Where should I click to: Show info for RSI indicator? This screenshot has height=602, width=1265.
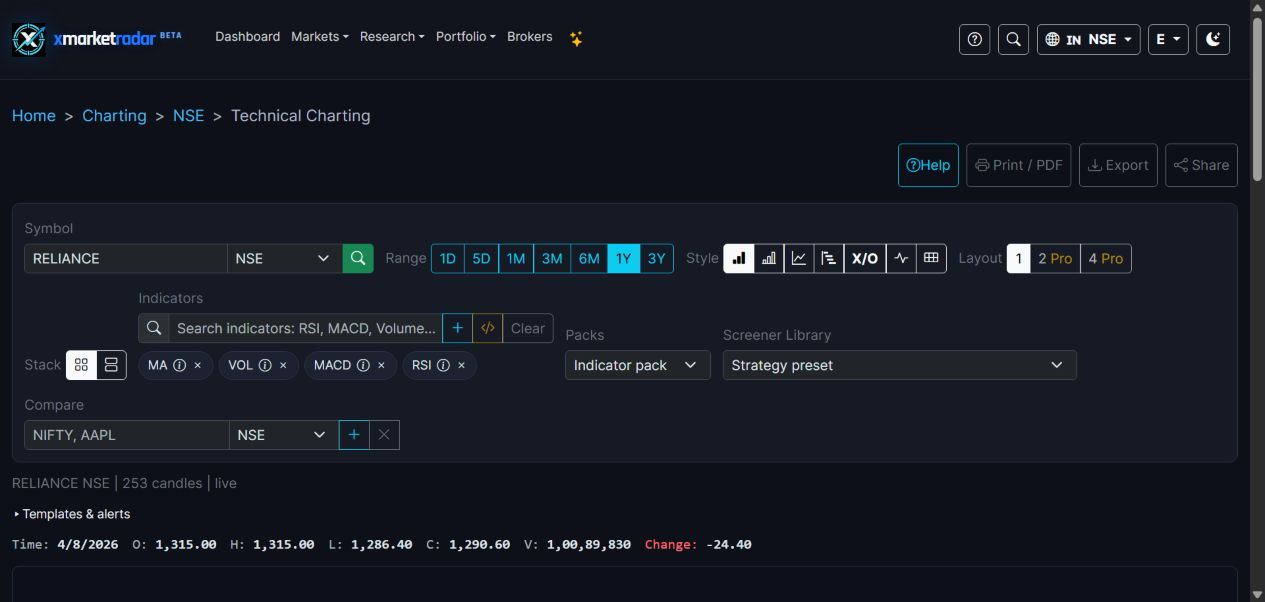point(443,365)
